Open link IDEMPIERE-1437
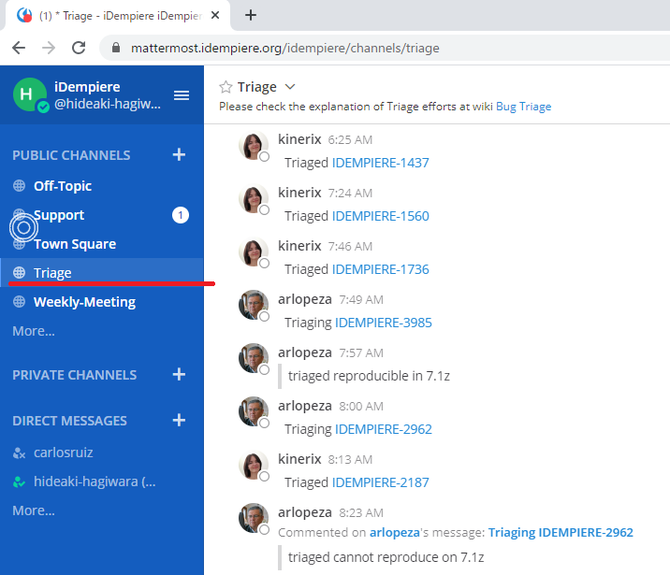Viewport: 670px width, 575px height. (x=380, y=163)
